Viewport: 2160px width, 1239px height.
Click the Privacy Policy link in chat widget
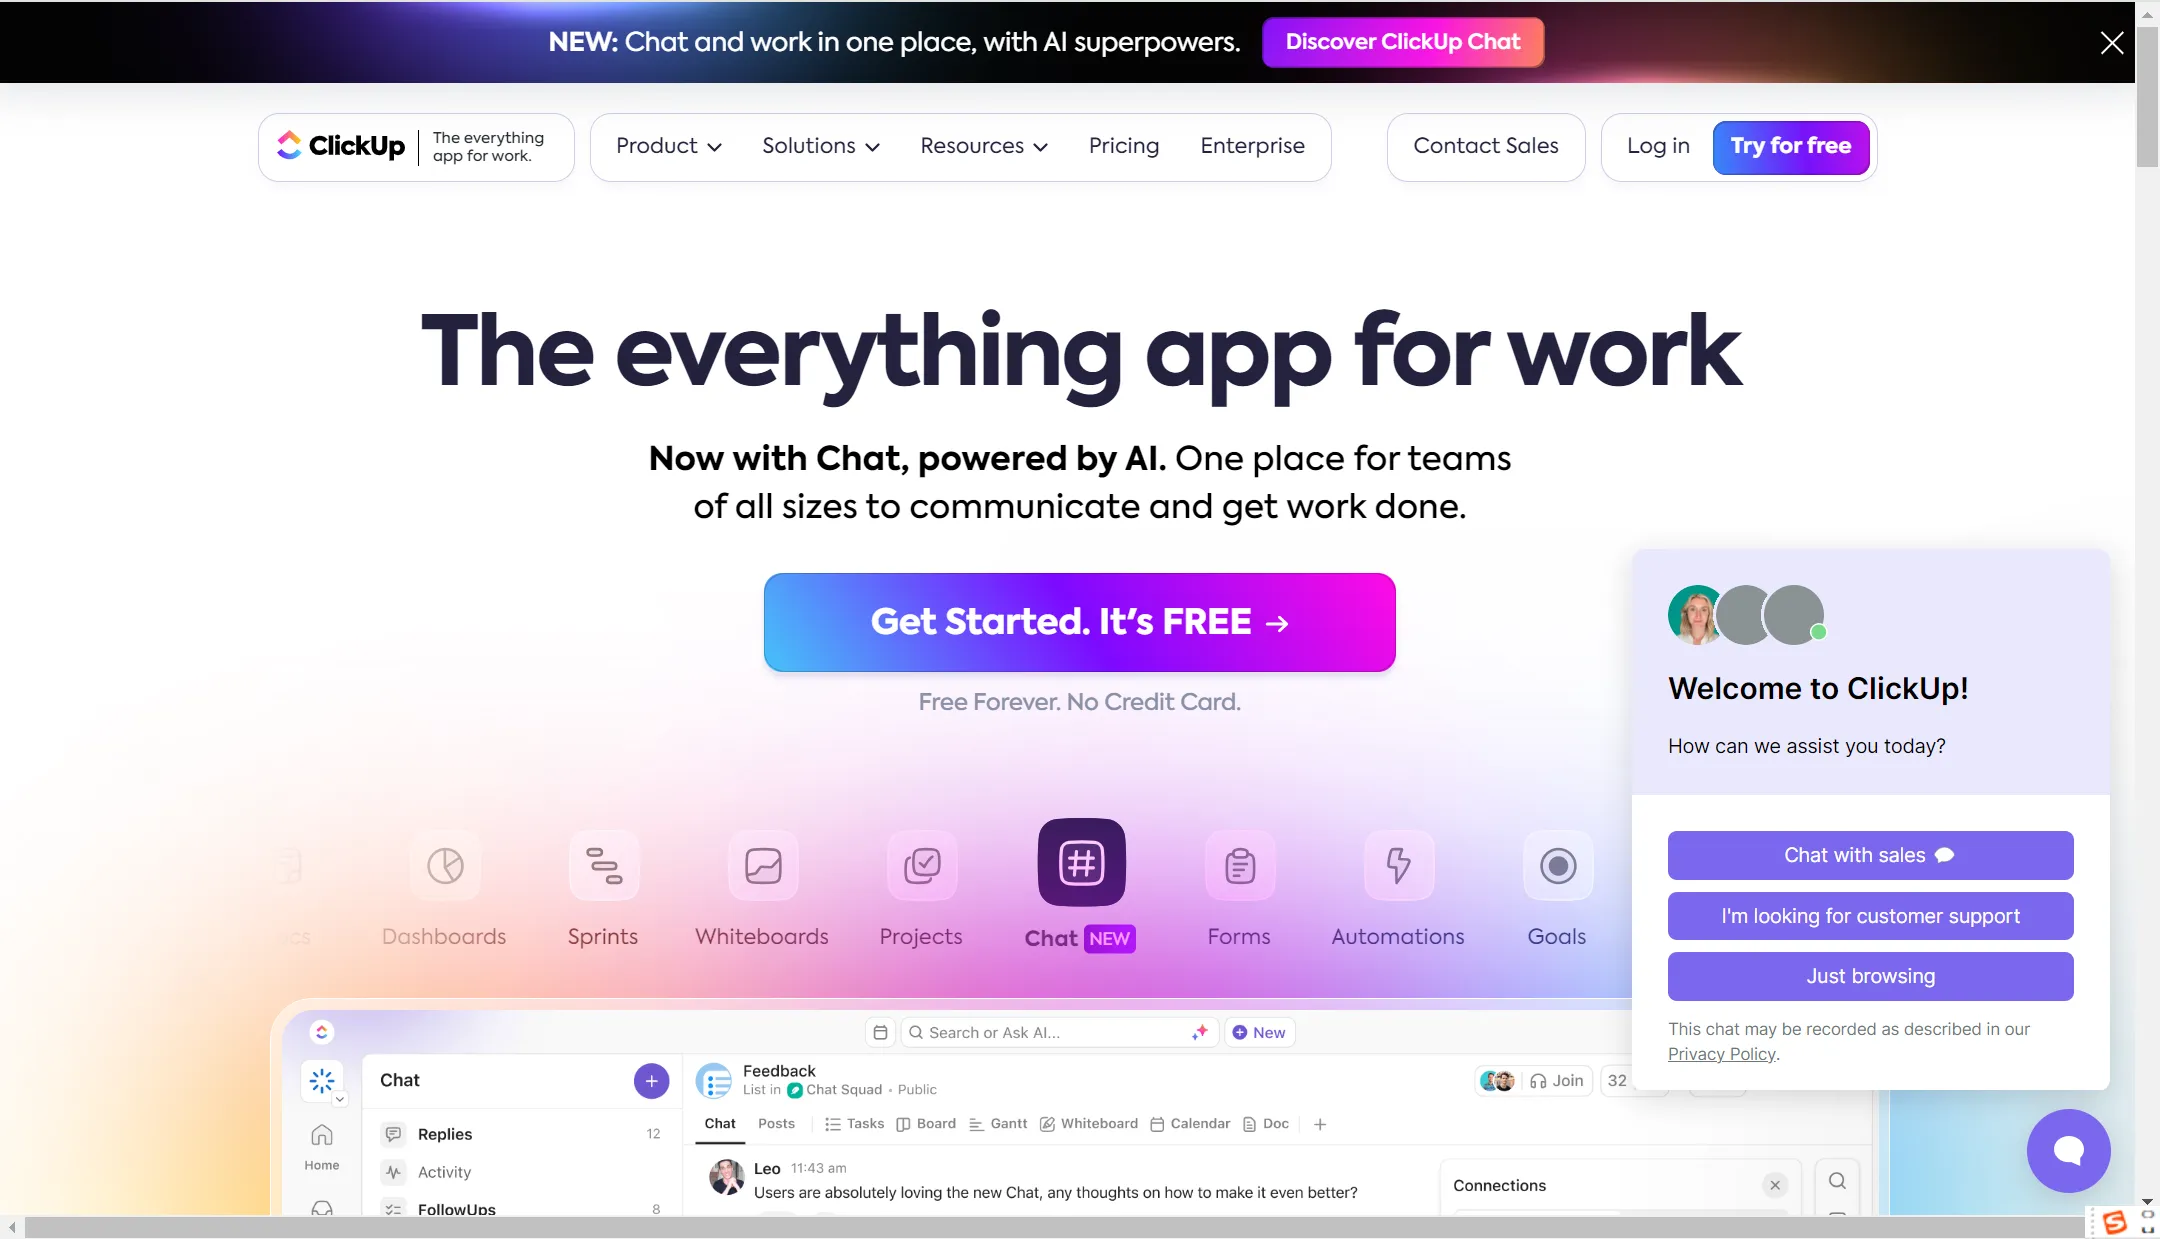tap(1721, 1054)
